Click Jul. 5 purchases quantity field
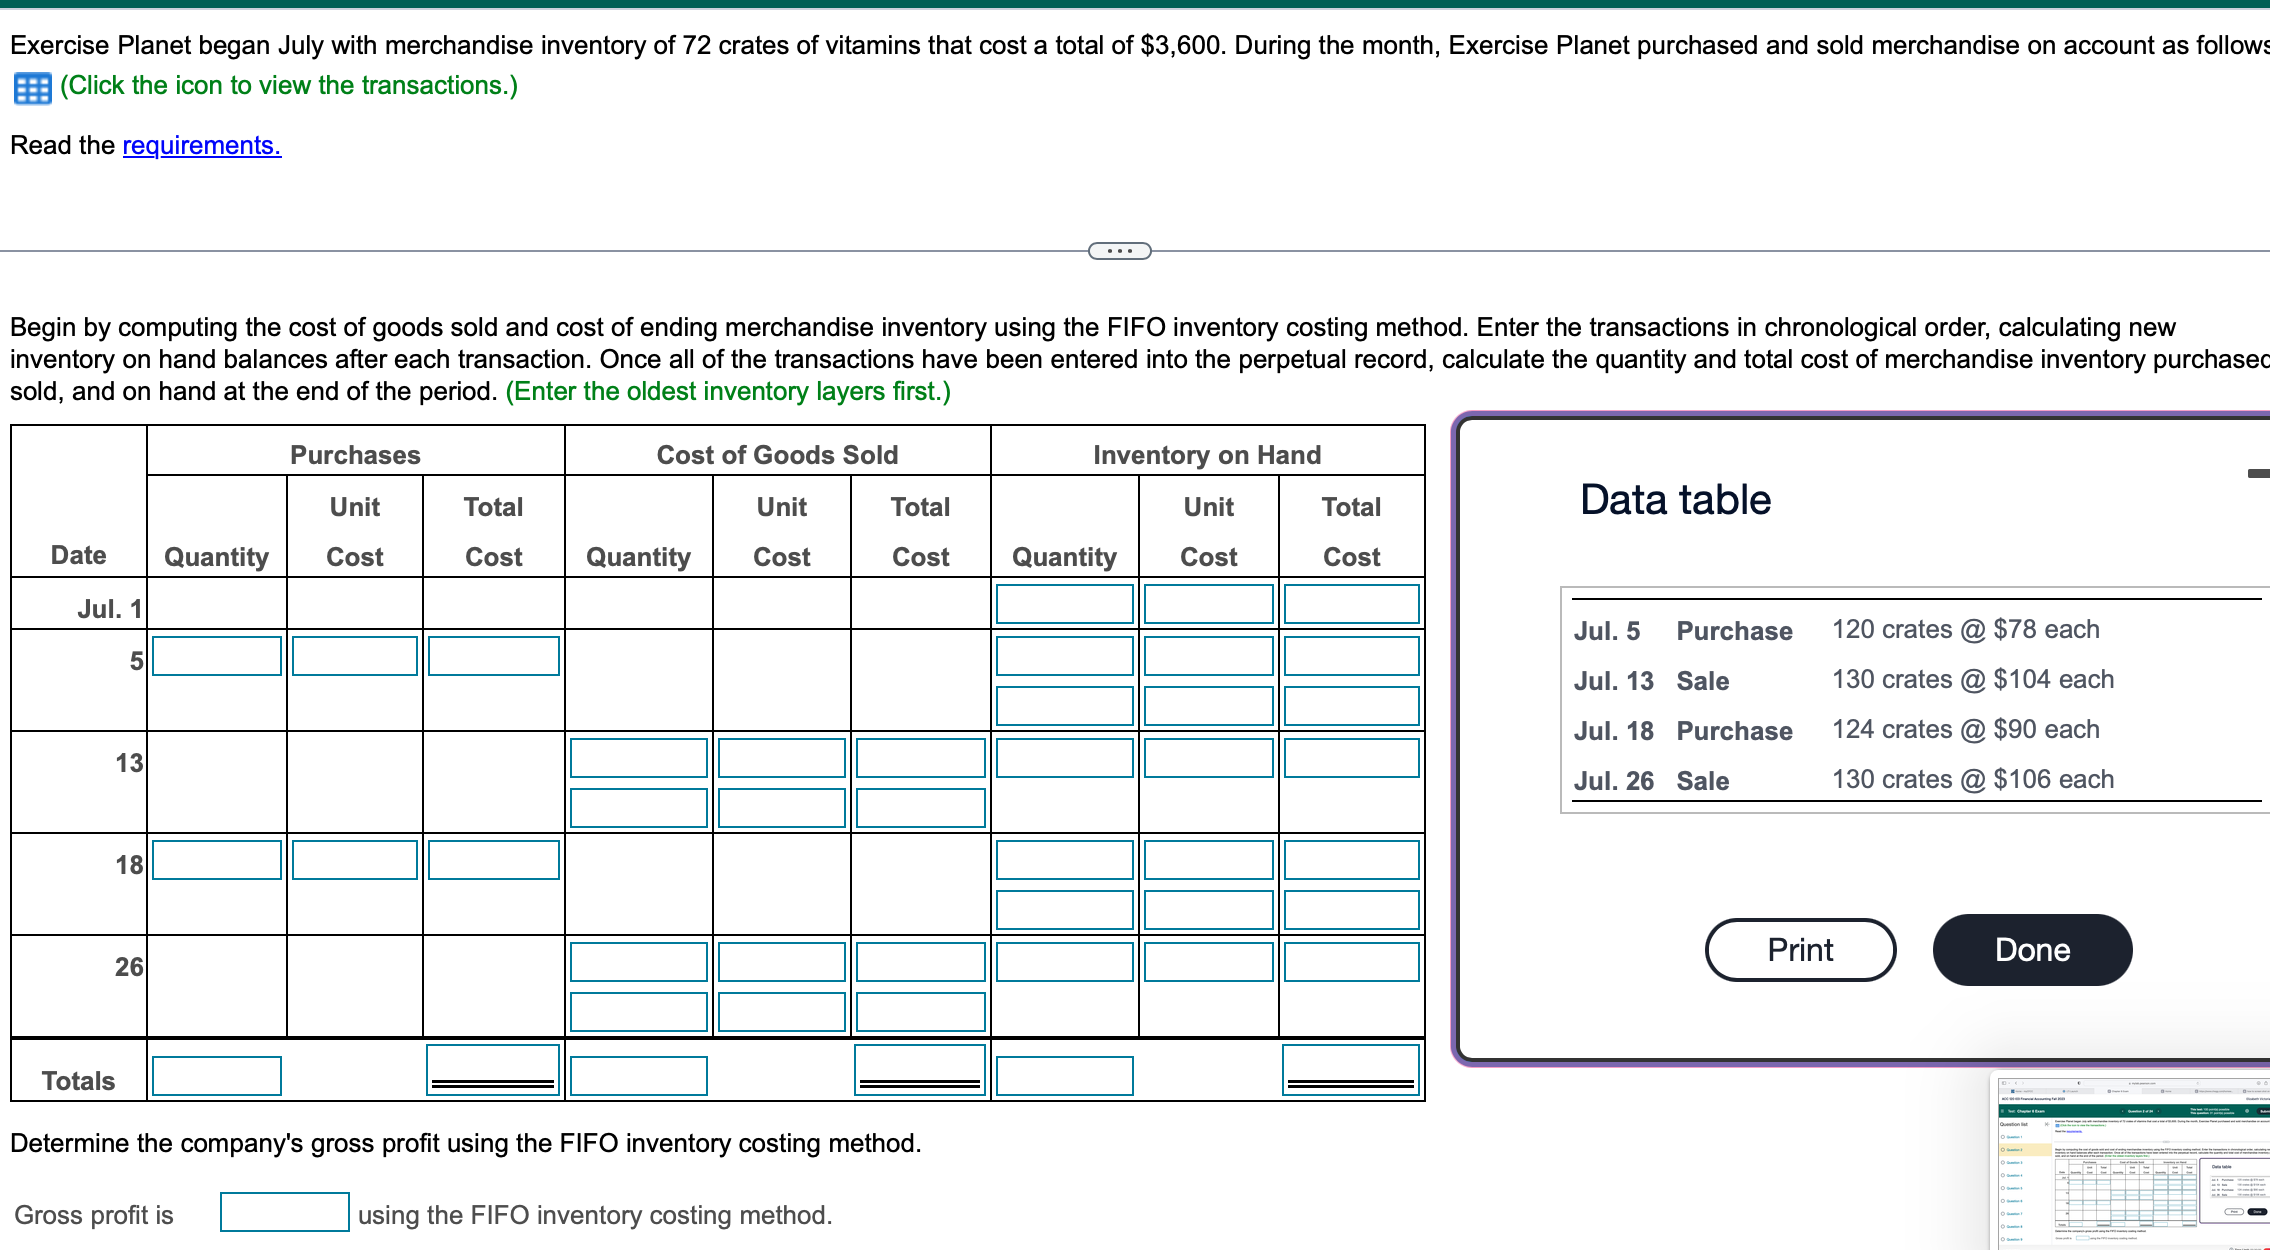The image size is (2270, 1250). pos(217,656)
